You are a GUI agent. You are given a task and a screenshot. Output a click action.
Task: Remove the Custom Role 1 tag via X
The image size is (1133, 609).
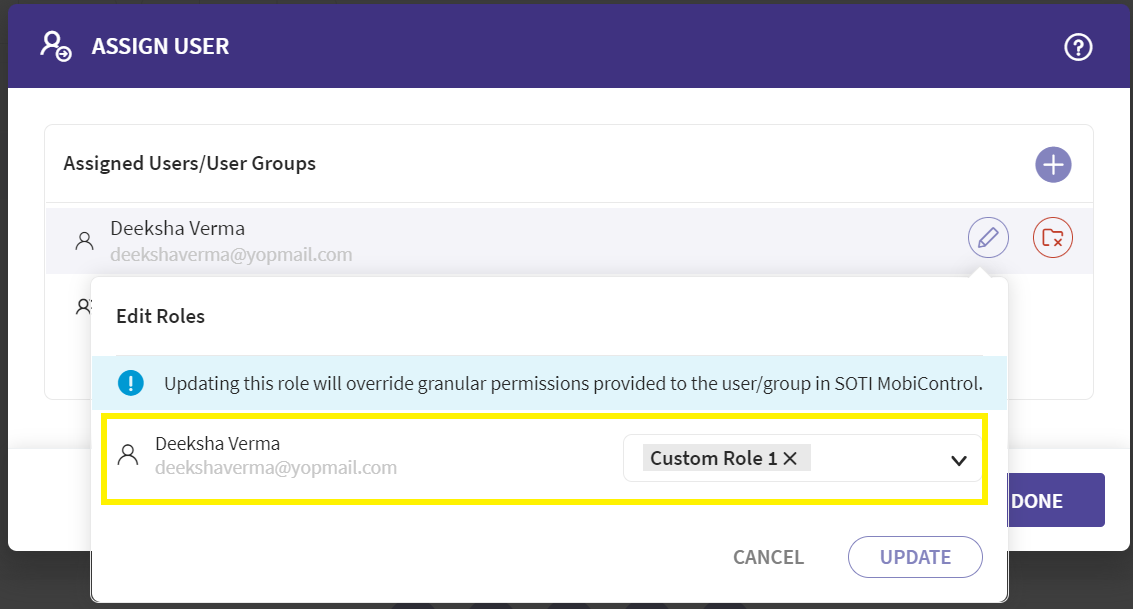coord(790,458)
